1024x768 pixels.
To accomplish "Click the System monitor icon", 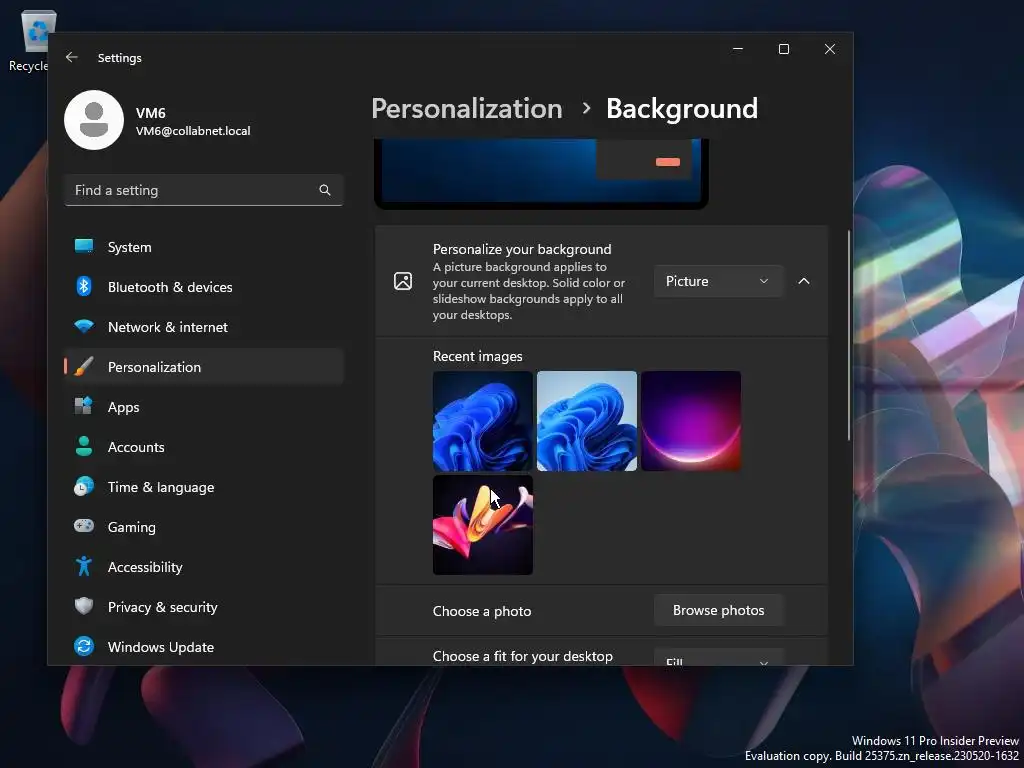I will coord(84,246).
